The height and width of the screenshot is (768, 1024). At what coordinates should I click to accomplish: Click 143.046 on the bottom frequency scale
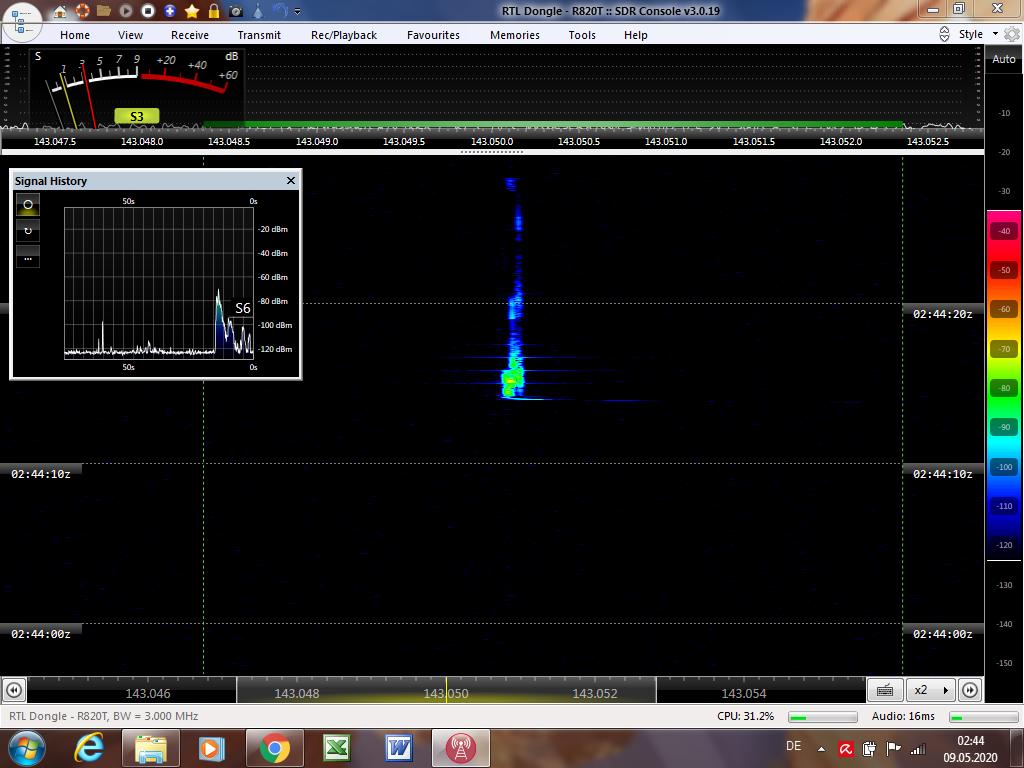pyautogui.click(x=148, y=694)
